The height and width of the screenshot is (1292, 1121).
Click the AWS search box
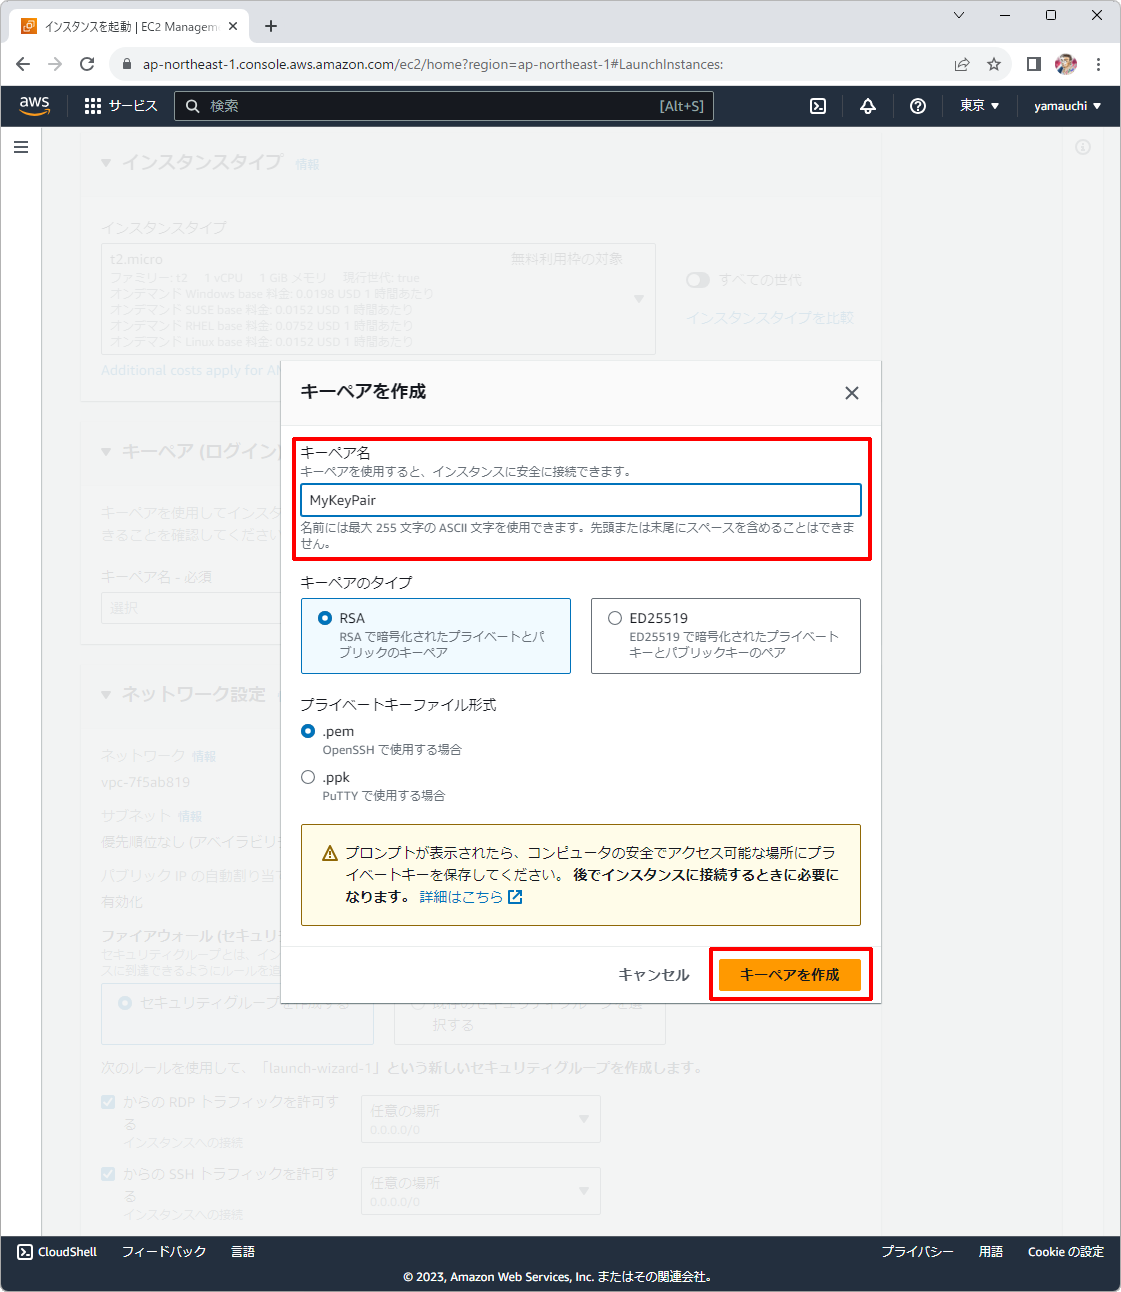click(x=444, y=106)
